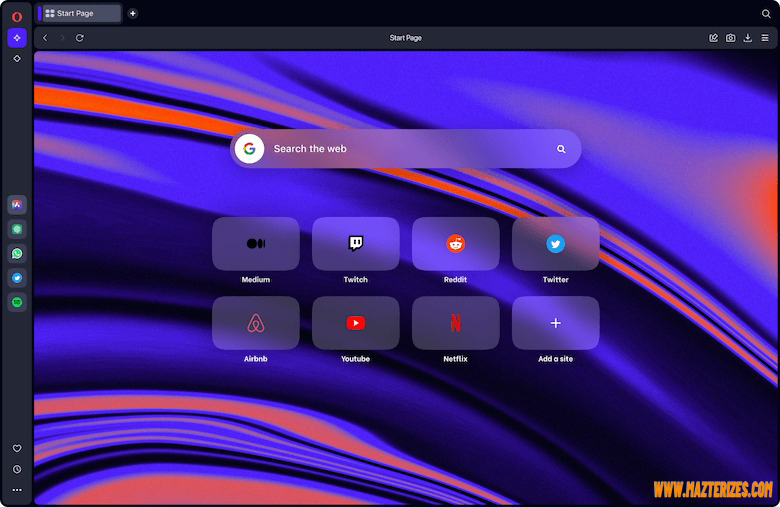Screen dimensions: 780x507
Task: Open the purple workspace icon in sidebar
Action: coord(17,38)
